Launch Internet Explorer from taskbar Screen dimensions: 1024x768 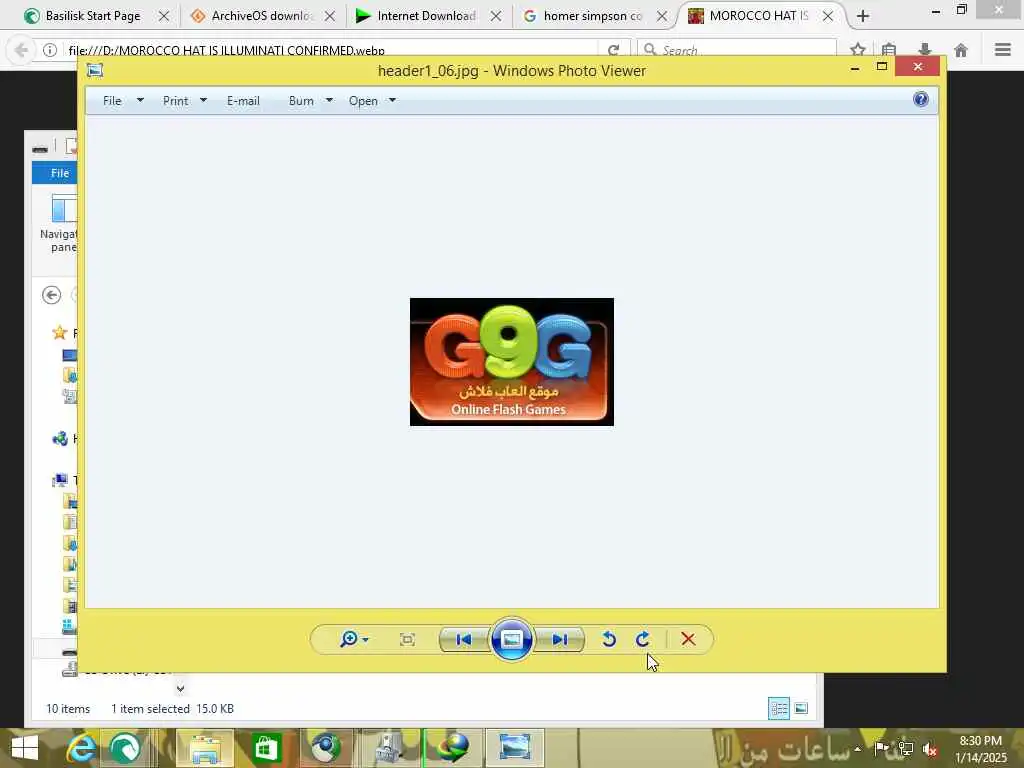coord(82,748)
